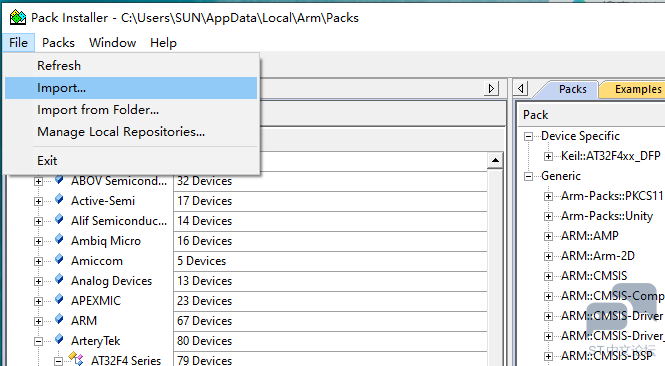The width and height of the screenshot is (665, 366).
Task: Collapse the Generic pack group
Action: coord(528,176)
